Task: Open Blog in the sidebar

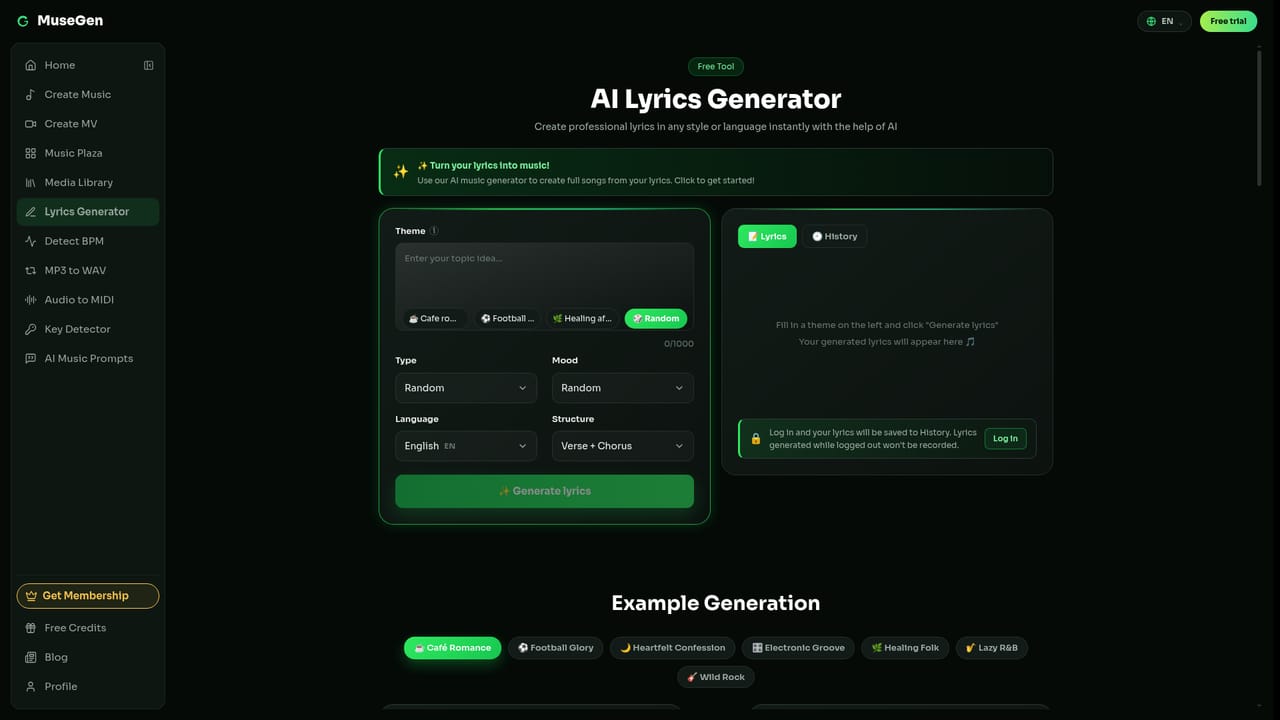Action: [88, 657]
